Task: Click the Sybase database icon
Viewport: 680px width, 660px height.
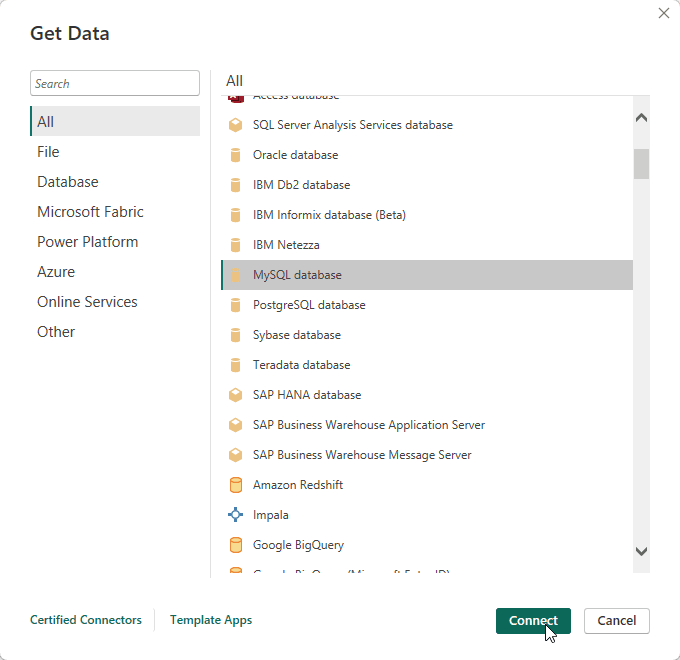Action: point(235,335)
